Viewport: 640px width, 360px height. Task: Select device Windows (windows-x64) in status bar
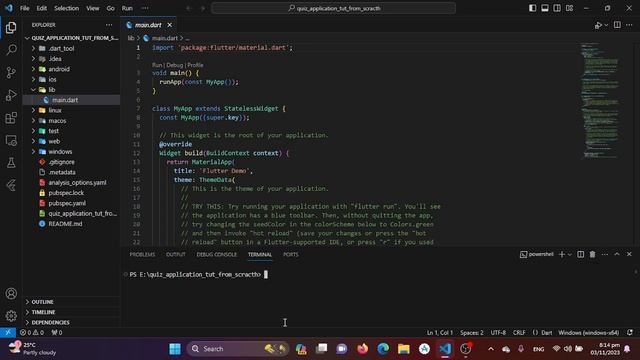click(589, 333)
